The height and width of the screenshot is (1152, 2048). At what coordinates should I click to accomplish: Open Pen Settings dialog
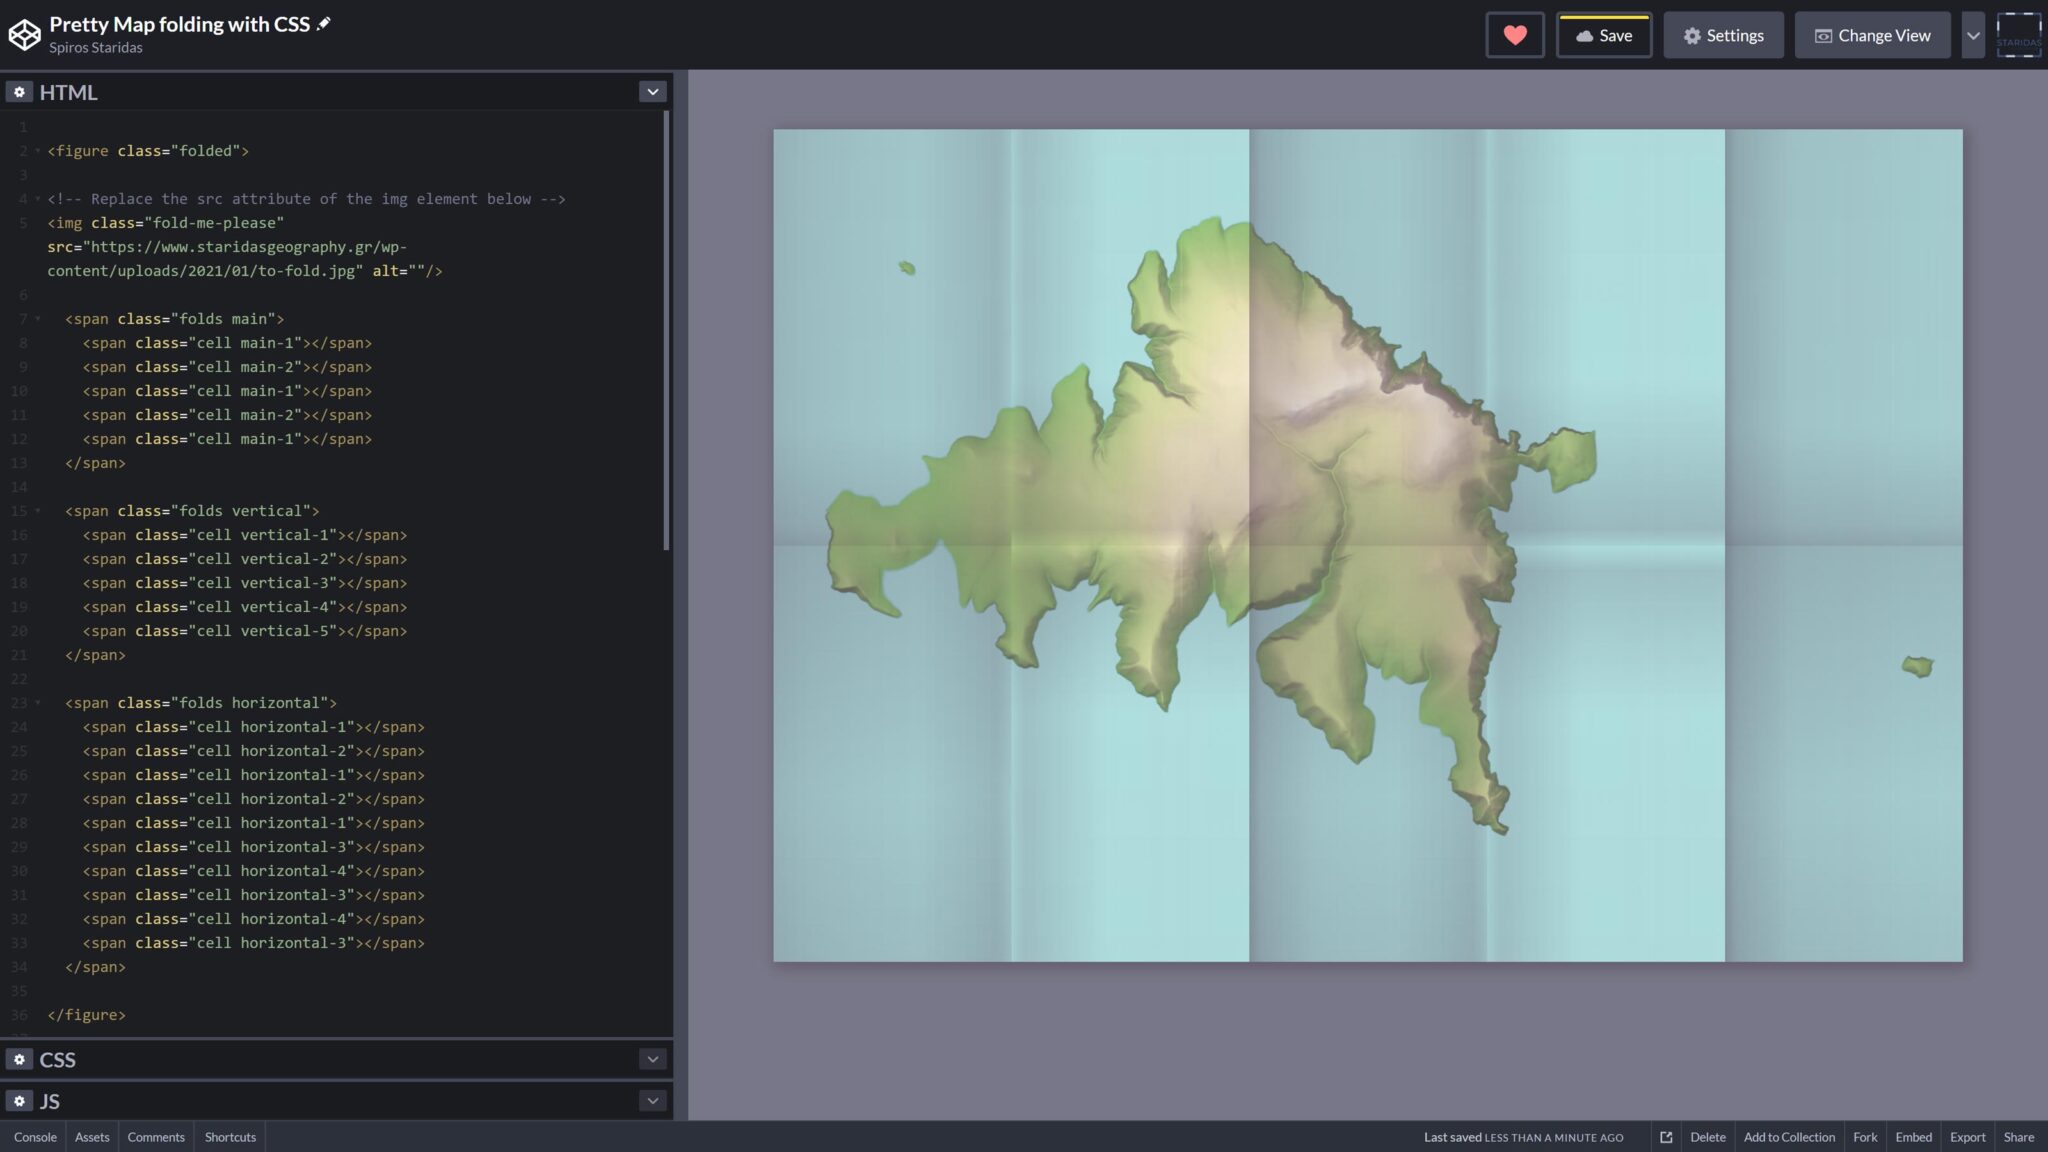(x=1723, y=35)
